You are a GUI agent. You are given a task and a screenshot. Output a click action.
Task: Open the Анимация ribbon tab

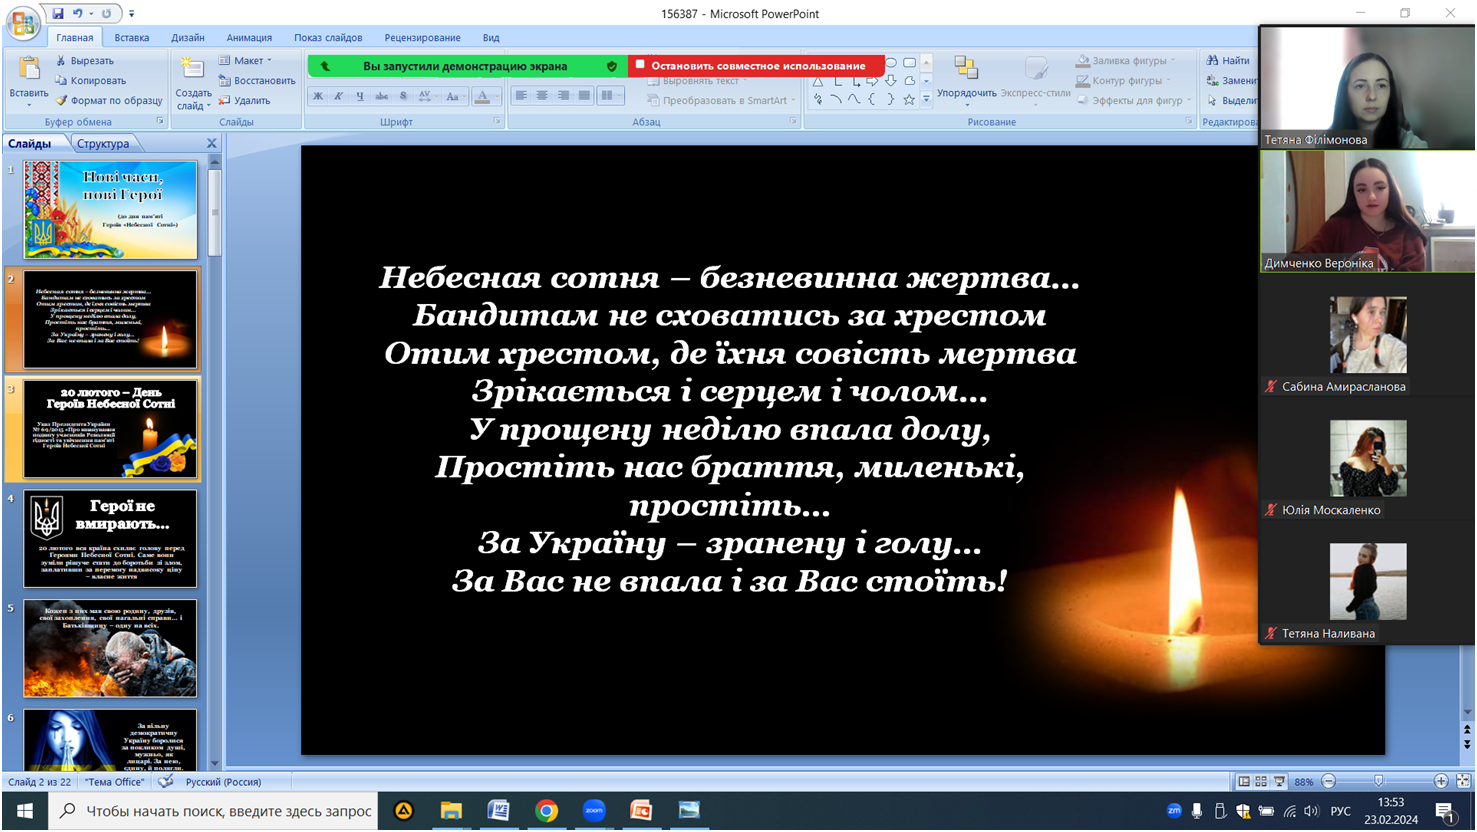coord(249,38)
